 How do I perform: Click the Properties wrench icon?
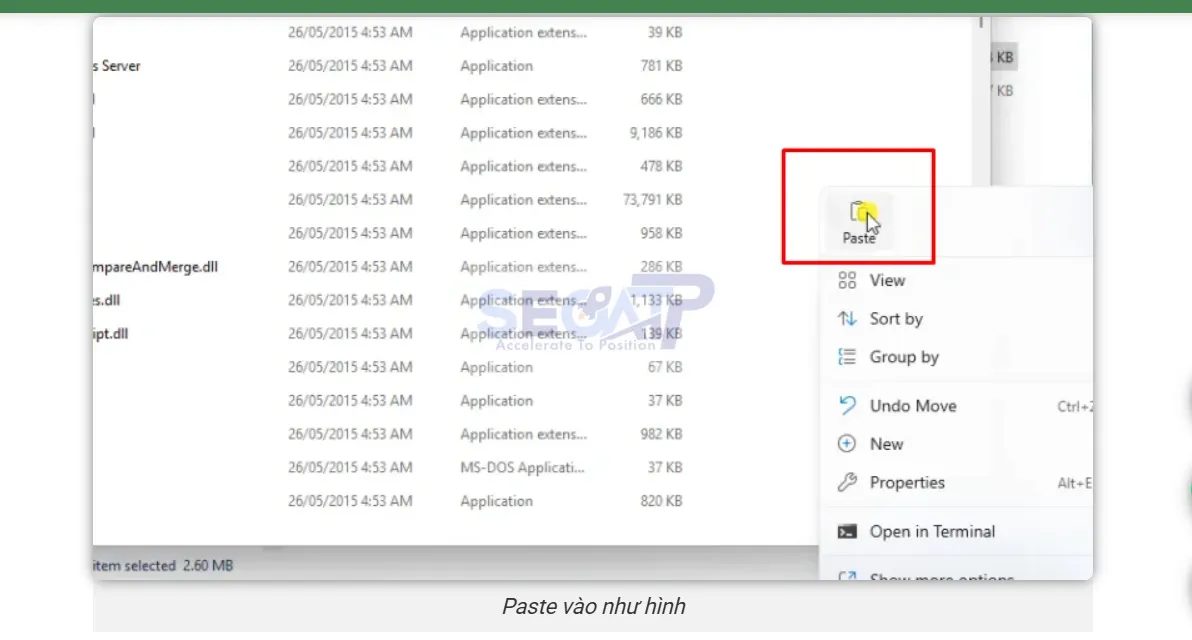click(847, 482)
